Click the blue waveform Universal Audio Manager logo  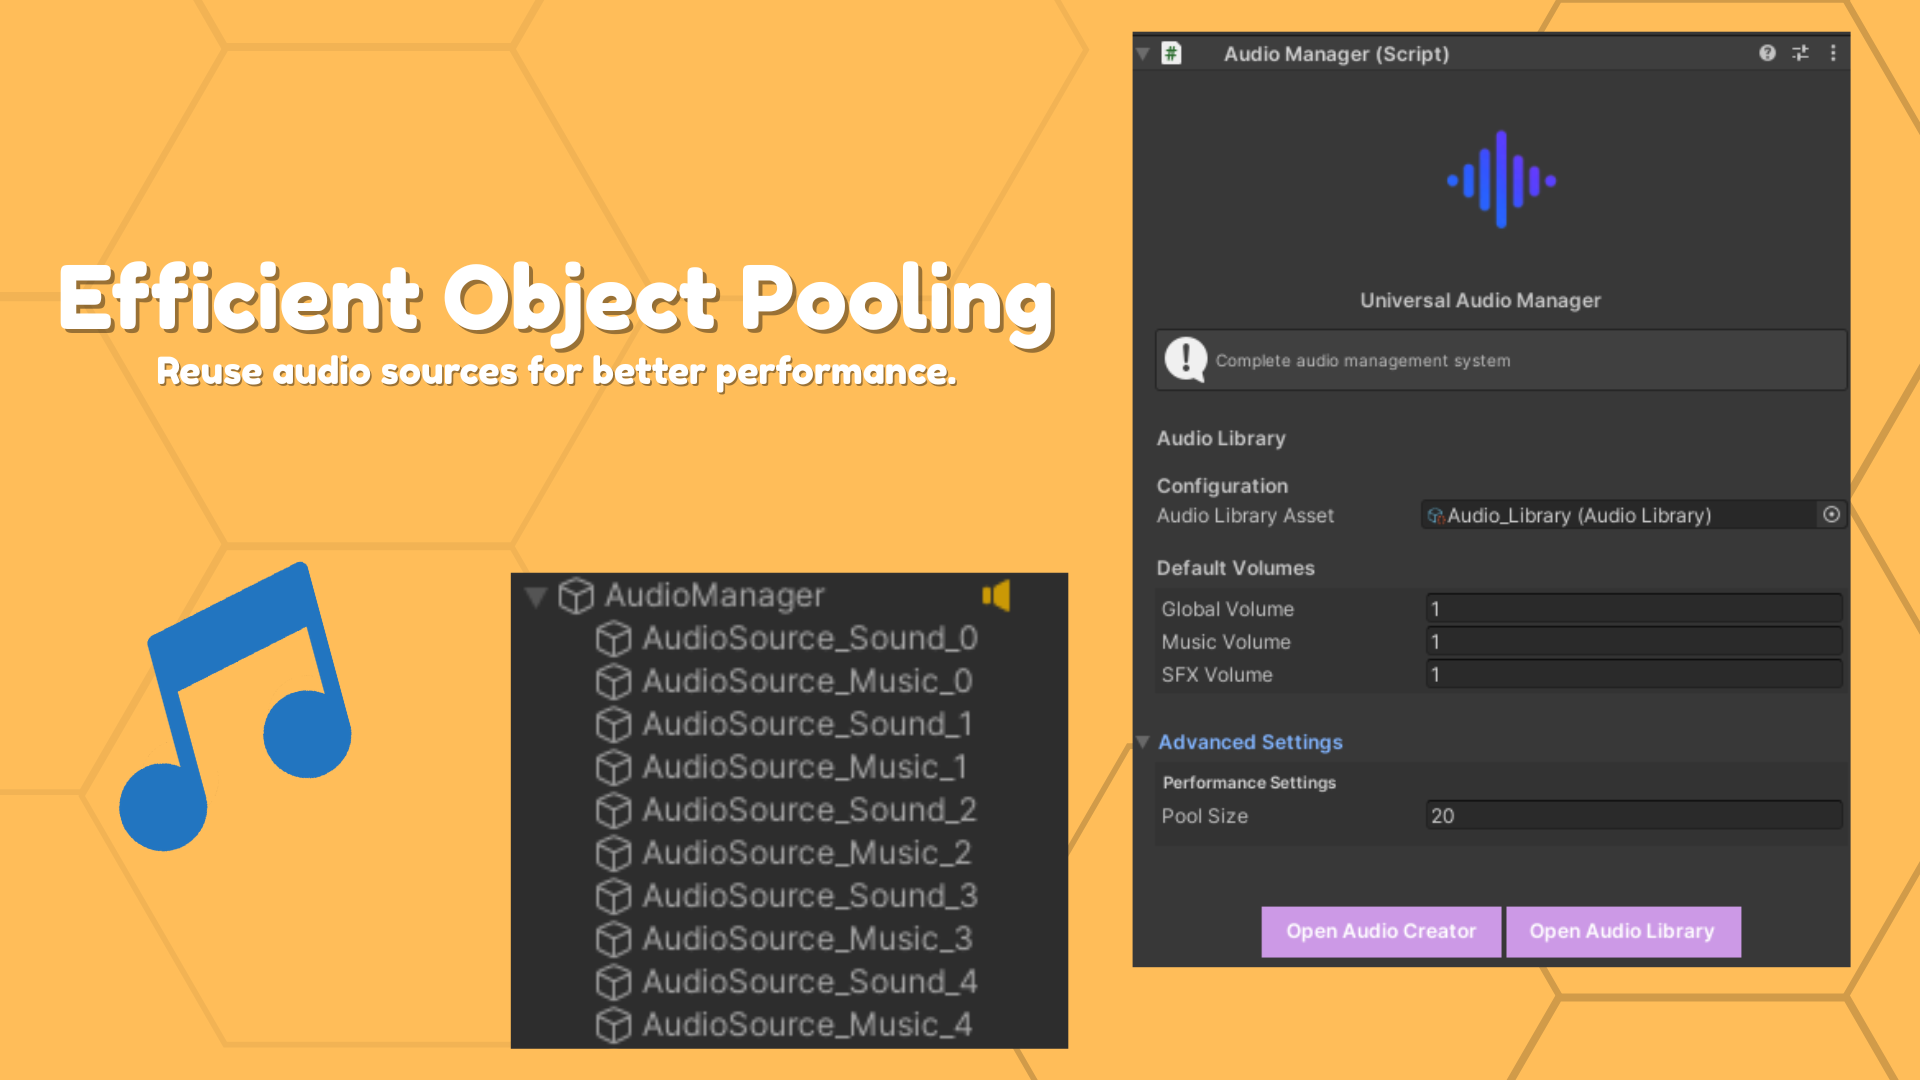(x=1500, y=180)
